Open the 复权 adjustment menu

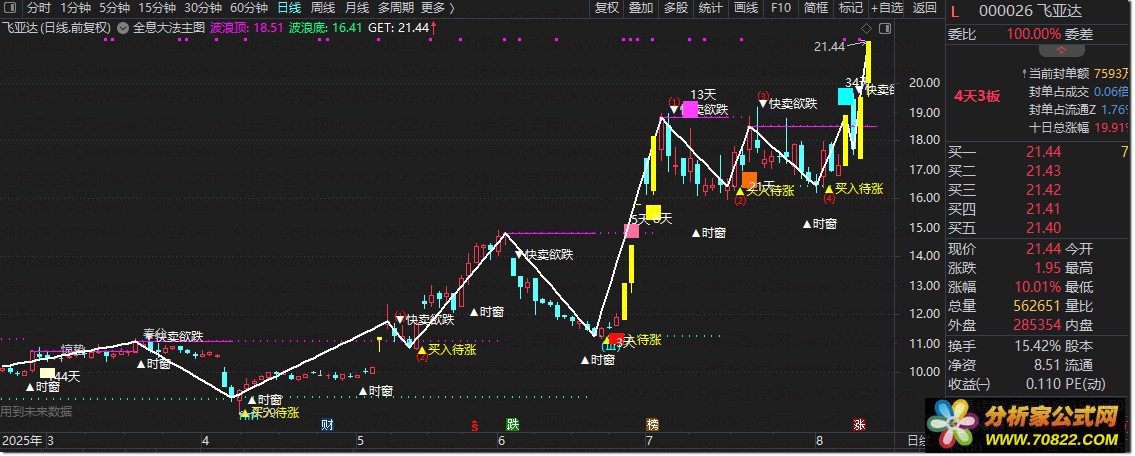pos(607,8)
